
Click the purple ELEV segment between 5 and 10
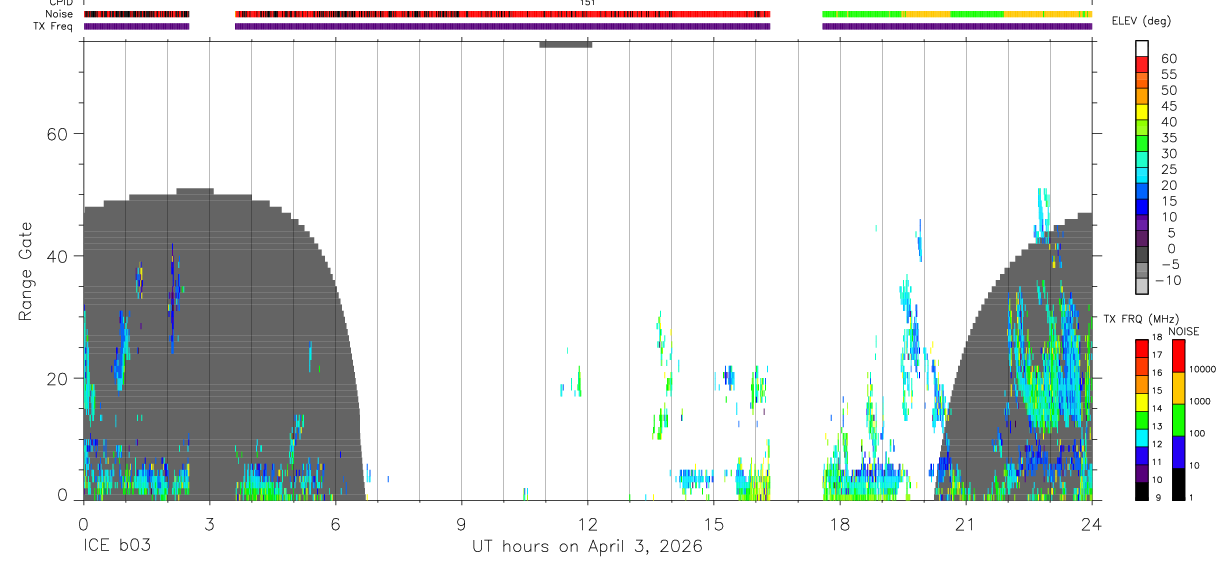[x=1141, y=223]
